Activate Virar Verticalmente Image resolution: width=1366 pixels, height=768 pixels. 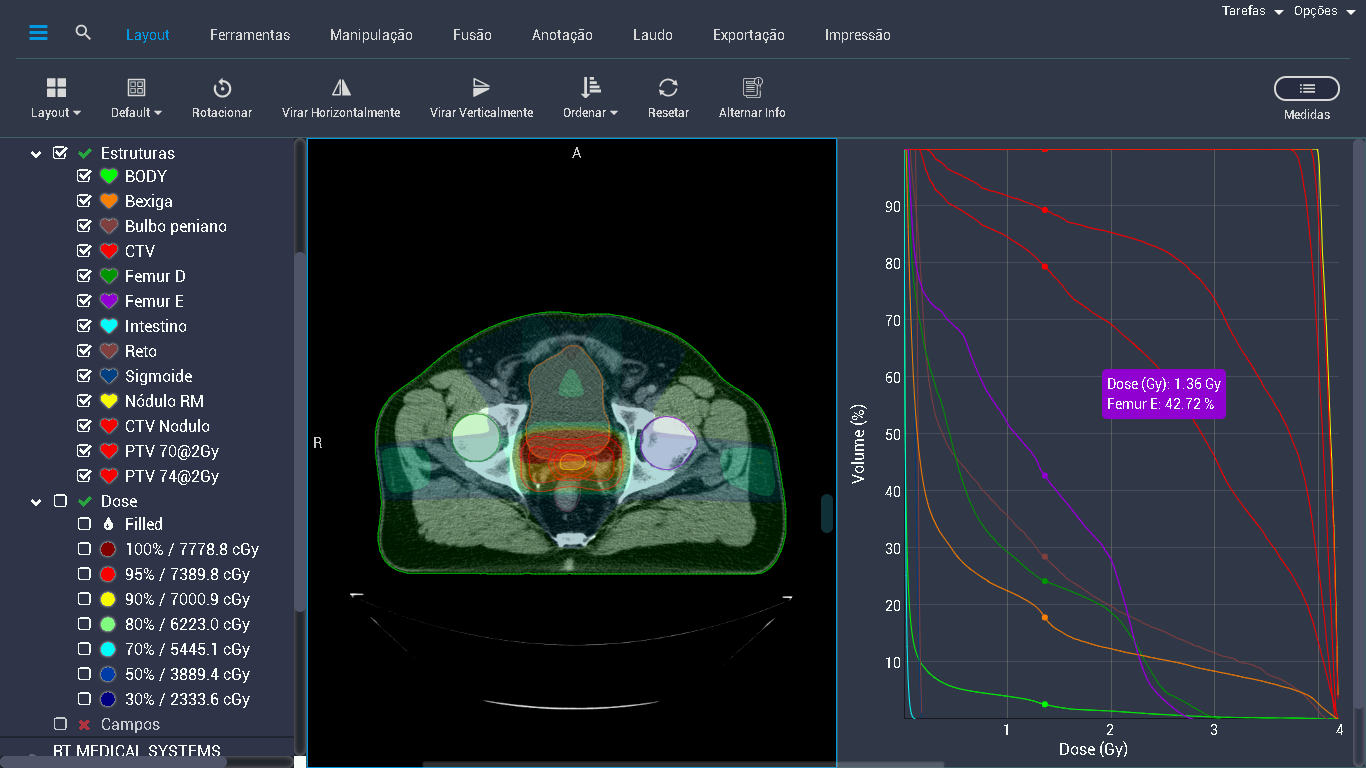tap(480, 96)
